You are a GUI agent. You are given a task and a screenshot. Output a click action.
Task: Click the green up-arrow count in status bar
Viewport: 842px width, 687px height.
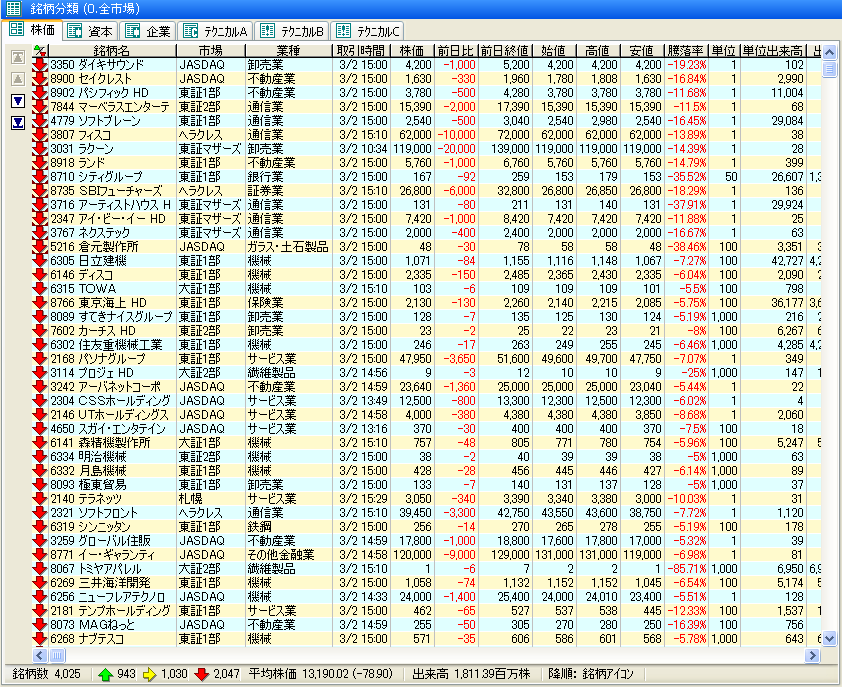tap(118, 673)
